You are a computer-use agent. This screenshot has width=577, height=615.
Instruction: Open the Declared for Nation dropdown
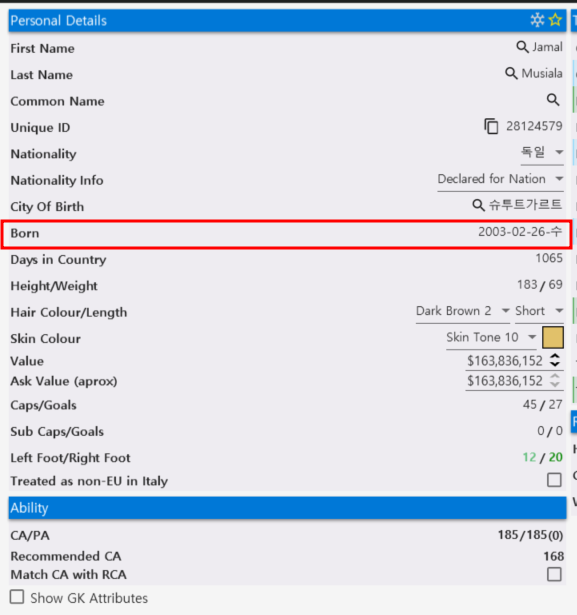(501, 179)
